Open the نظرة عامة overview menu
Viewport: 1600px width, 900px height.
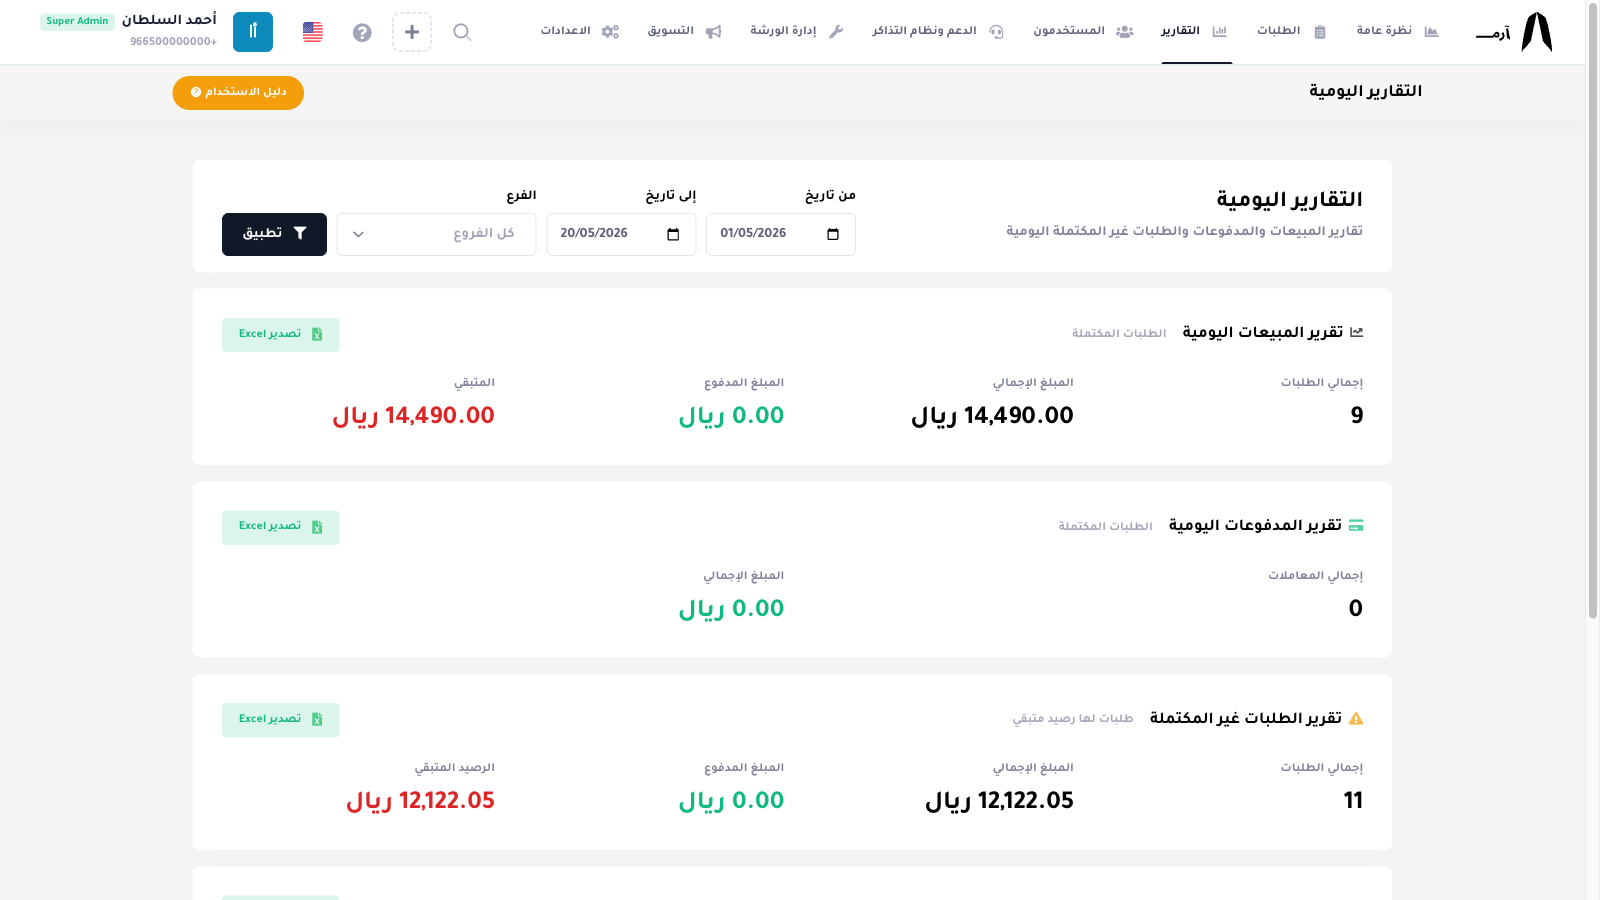(1398, 31)
